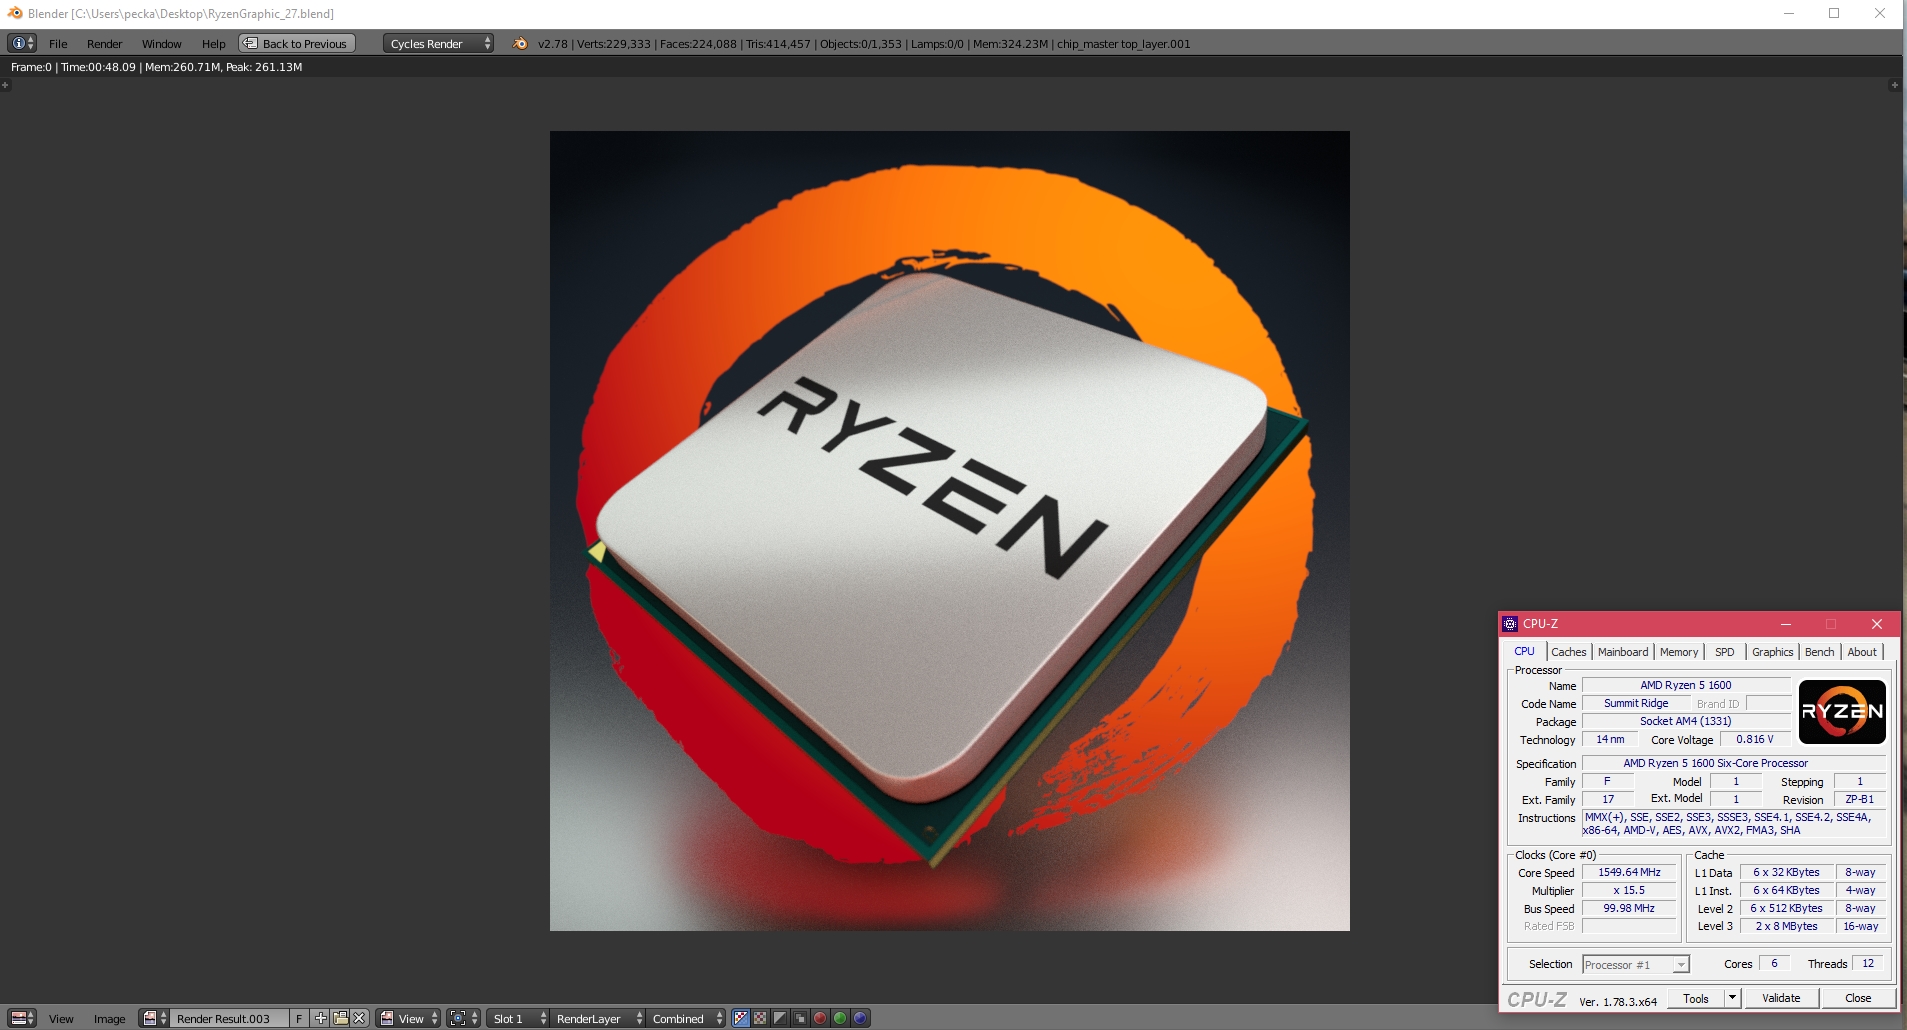Toggle the red channel display
The image size is (1907, 1030).
tap(820, 1018)
